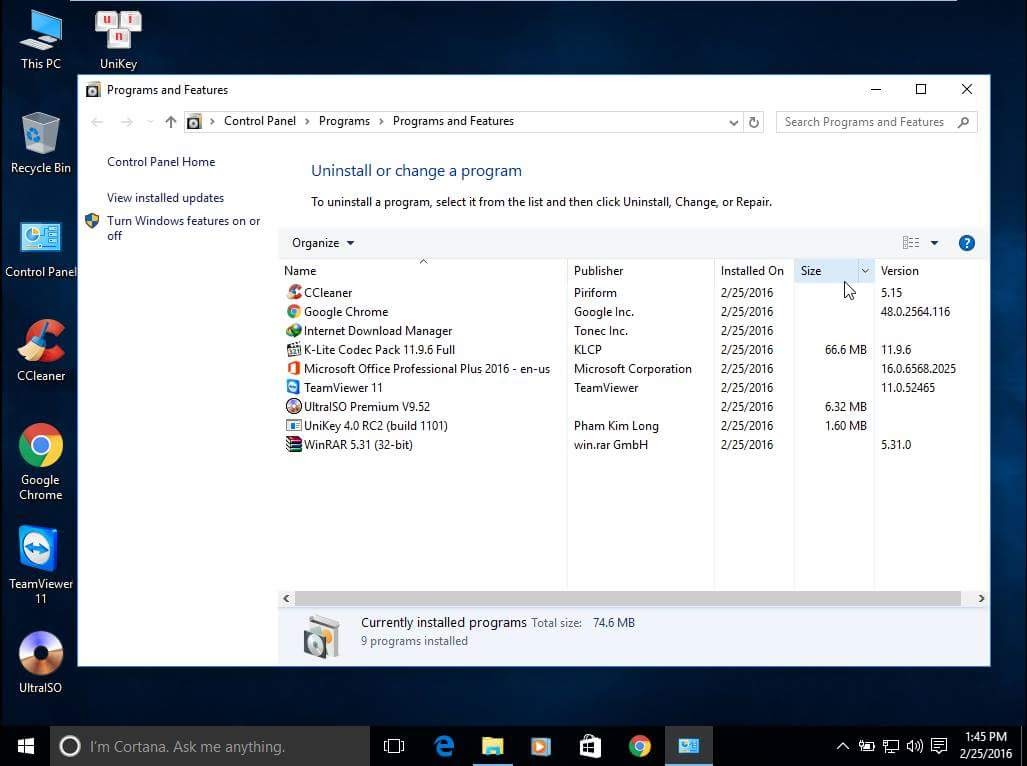The image size is (1027, 766).
Task: Go to Control Panel Home link
Action: [x=161, y=162]
